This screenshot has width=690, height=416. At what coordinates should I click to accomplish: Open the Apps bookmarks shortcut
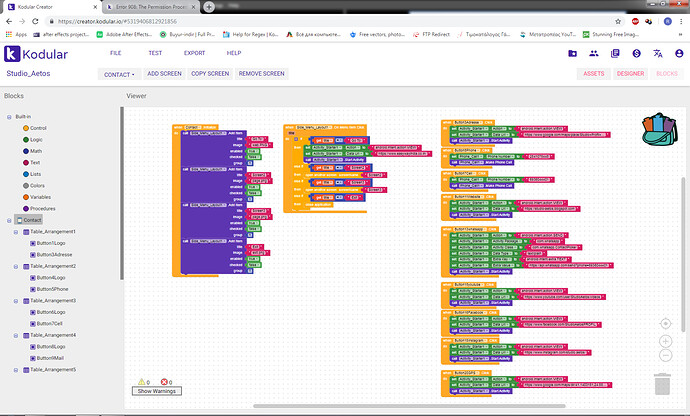pyautogui.click(x=16, y=34)
